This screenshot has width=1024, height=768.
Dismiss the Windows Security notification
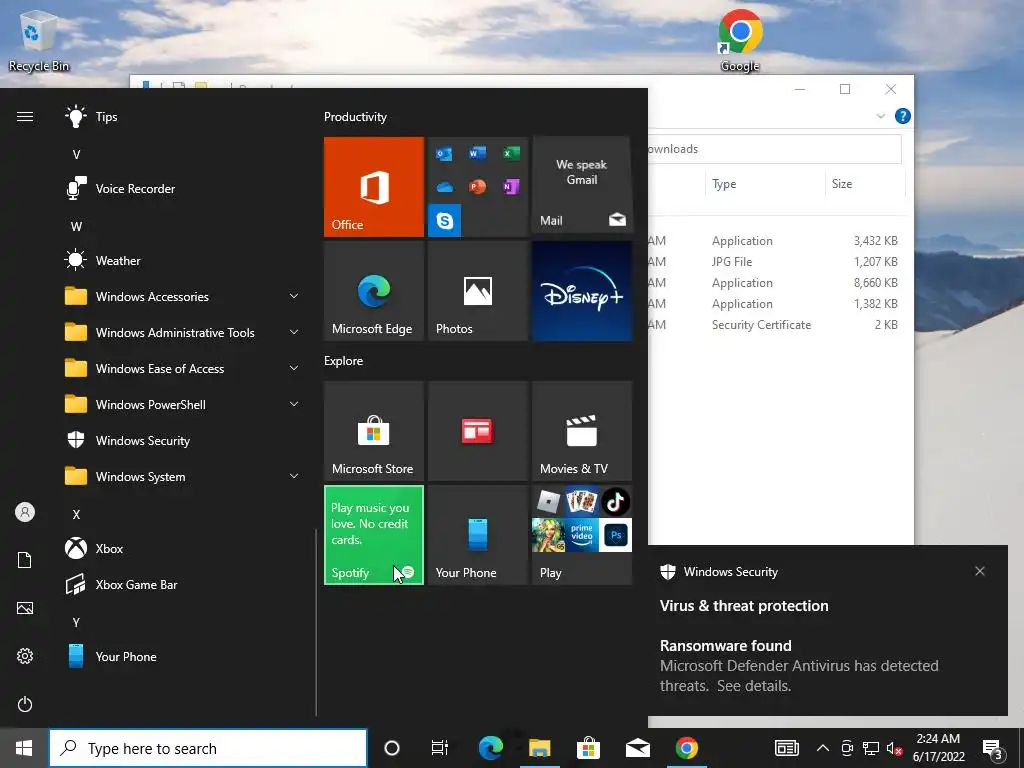pyautogui.click(x=980, y=571)
